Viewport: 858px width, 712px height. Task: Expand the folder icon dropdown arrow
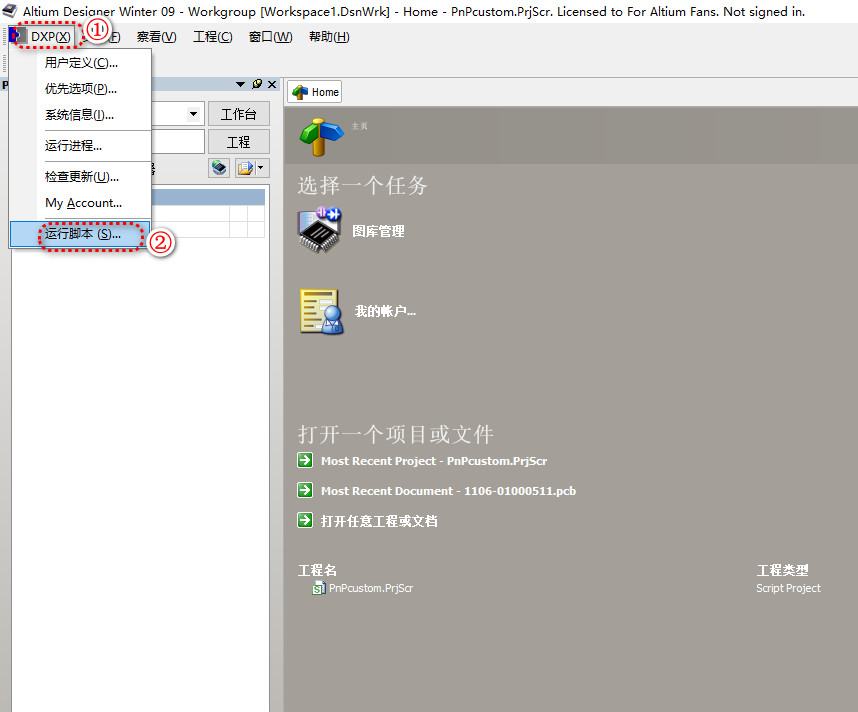(x=261, y=168)
